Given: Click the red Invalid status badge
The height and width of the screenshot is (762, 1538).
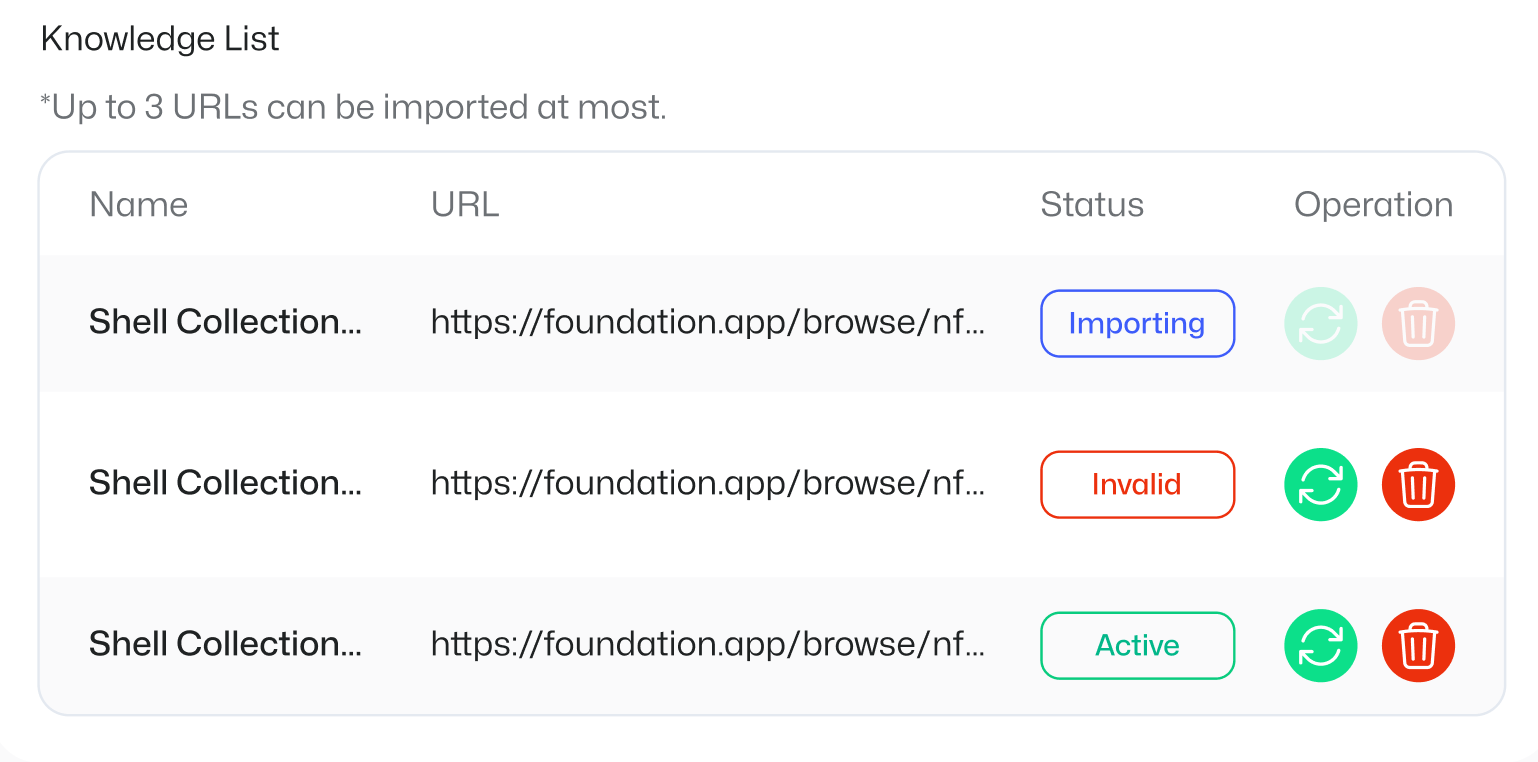Looking at the screenshot, I should (1137, 485).
